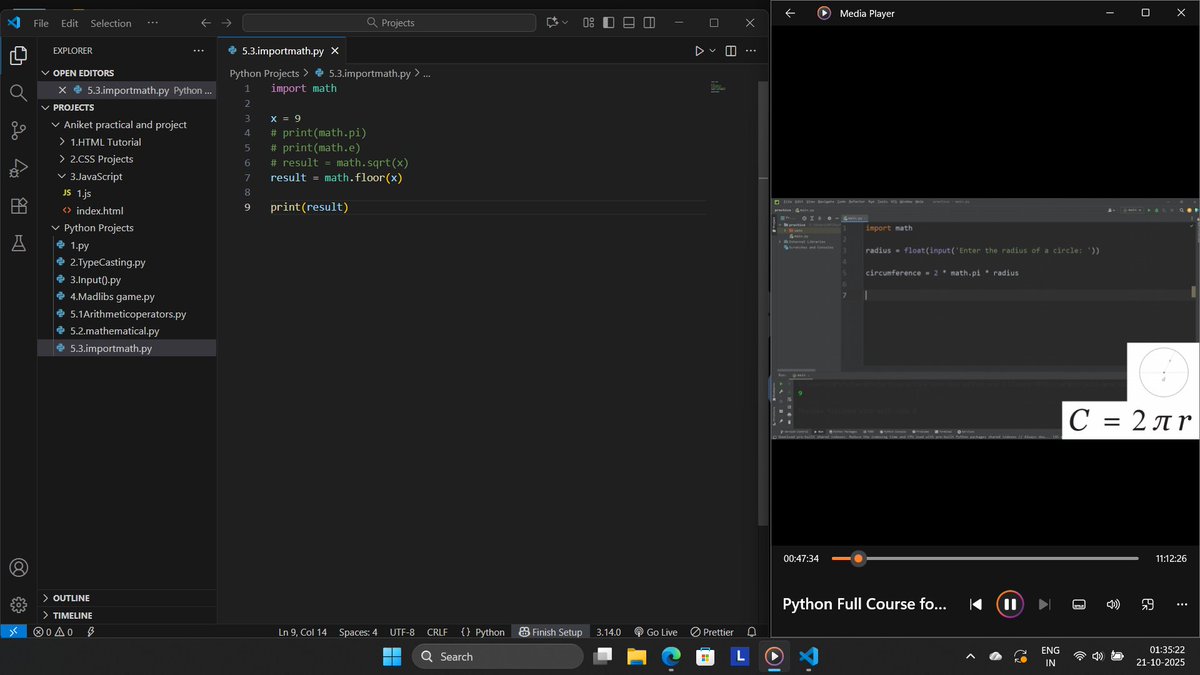This screenshot has width=1200, height=675.
Task: Seek along Media Player progress slider
Action: pyautogui.click(x=985, y=558)
